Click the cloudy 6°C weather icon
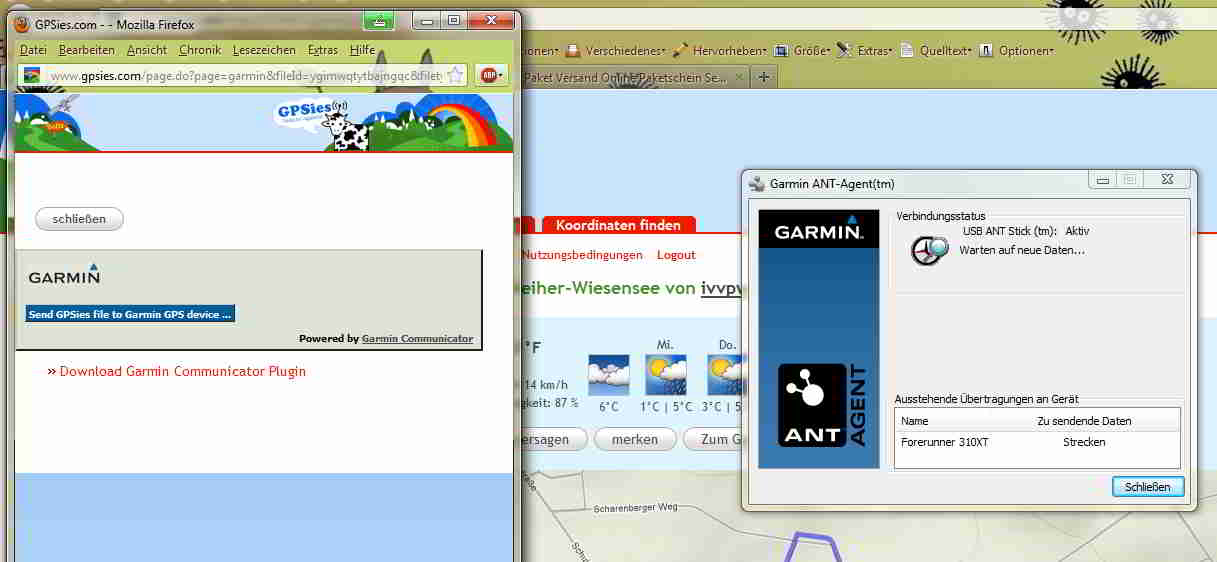This screenshot has width=1217, height=562. [x=609, y=375]
